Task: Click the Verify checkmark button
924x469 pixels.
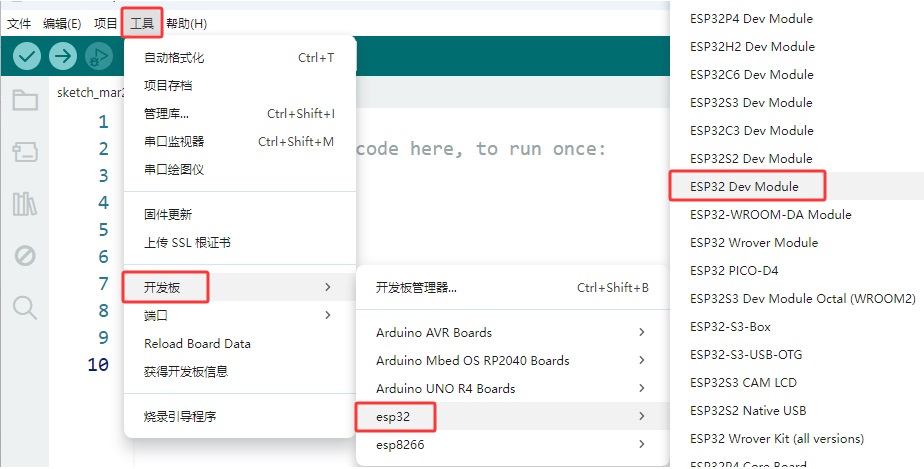Action: click(27, 57)
